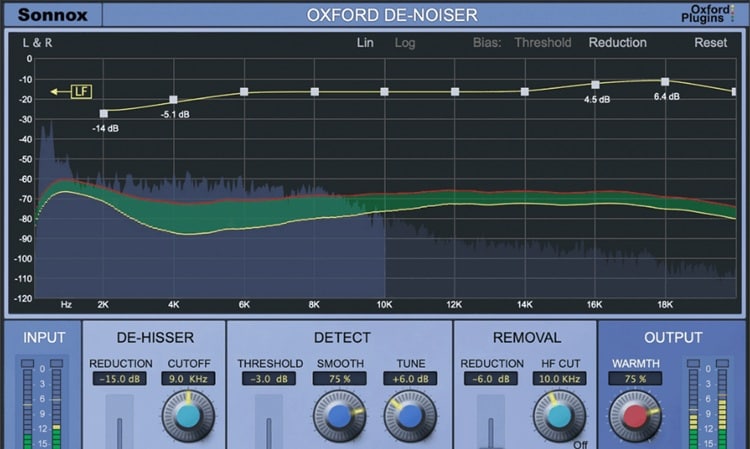750x449 pixels.
Task: Click the 10K frequency axis label
Action: (384, 305)
